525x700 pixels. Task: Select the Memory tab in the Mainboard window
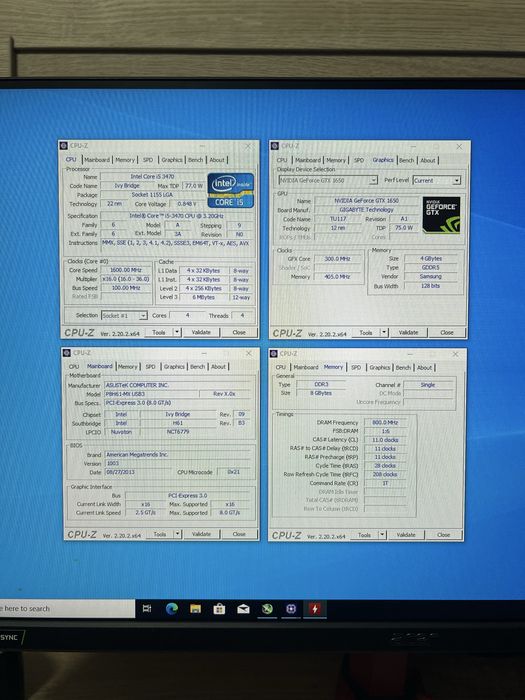128,367
